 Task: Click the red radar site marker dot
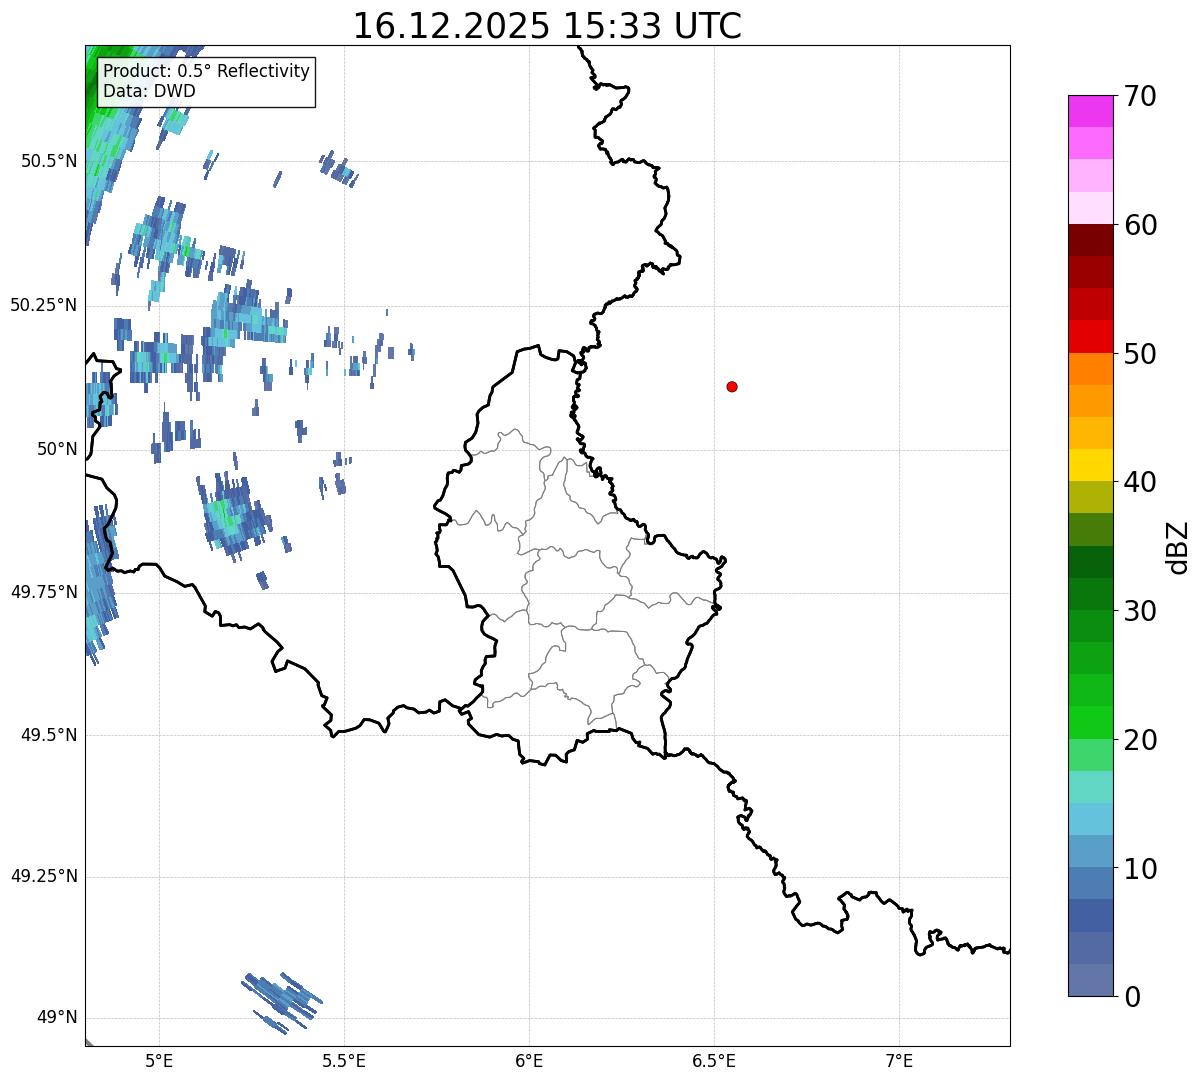(x=732, y=386)
